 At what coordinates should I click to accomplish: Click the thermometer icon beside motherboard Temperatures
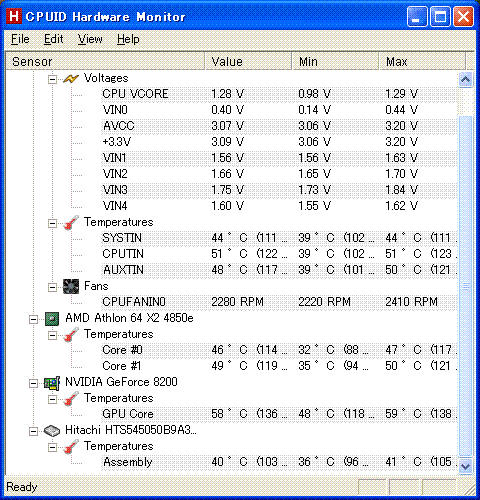point(71,222)
